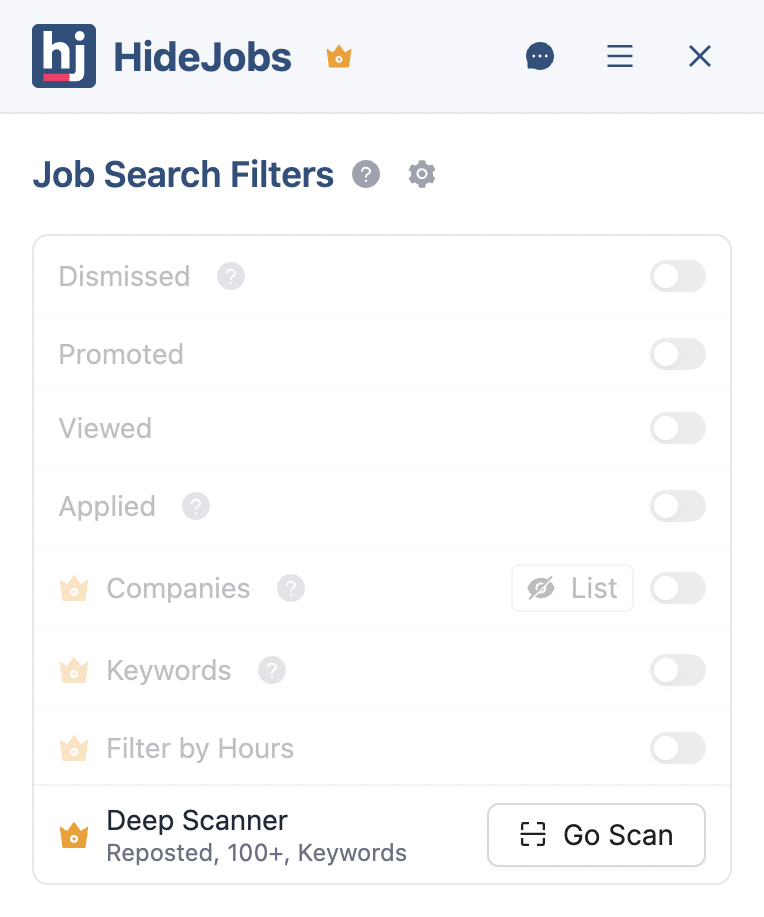The image size is (764, 917).
Task: Click the help icon beside Job Search Filters
Action: (366, 174)
